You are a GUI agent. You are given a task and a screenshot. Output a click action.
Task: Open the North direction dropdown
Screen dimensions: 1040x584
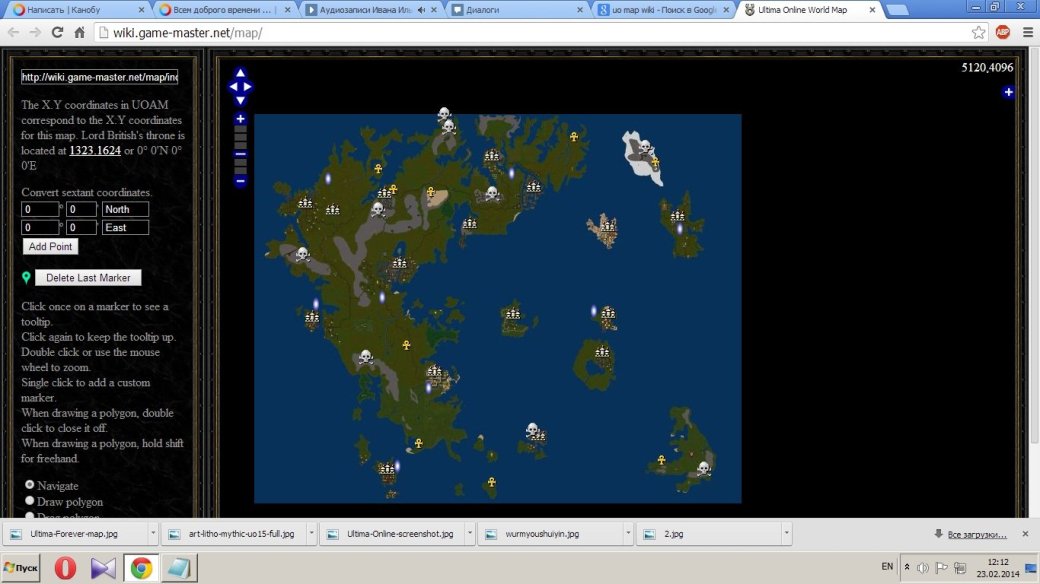[125, 209]
